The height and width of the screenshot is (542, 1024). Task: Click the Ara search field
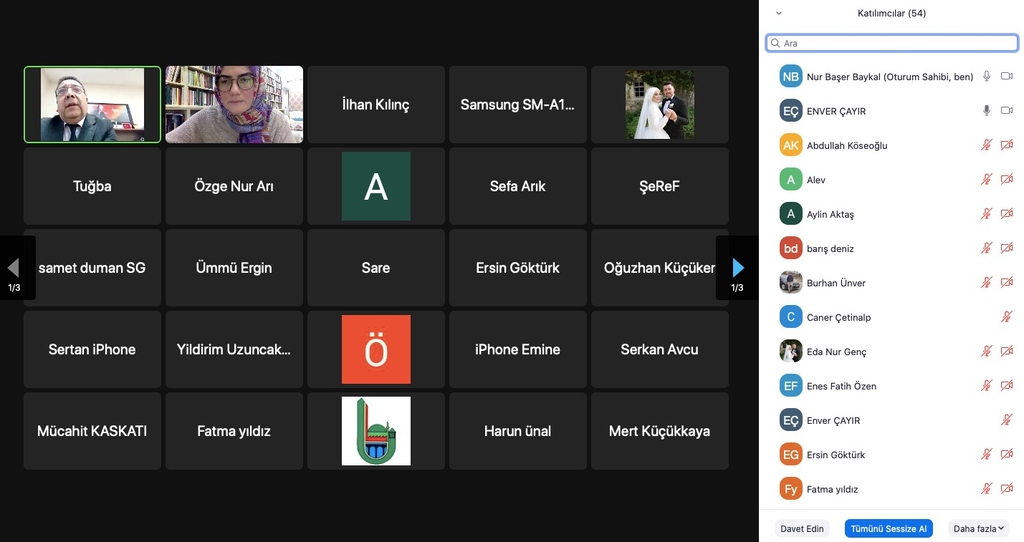tap(895, 44)
